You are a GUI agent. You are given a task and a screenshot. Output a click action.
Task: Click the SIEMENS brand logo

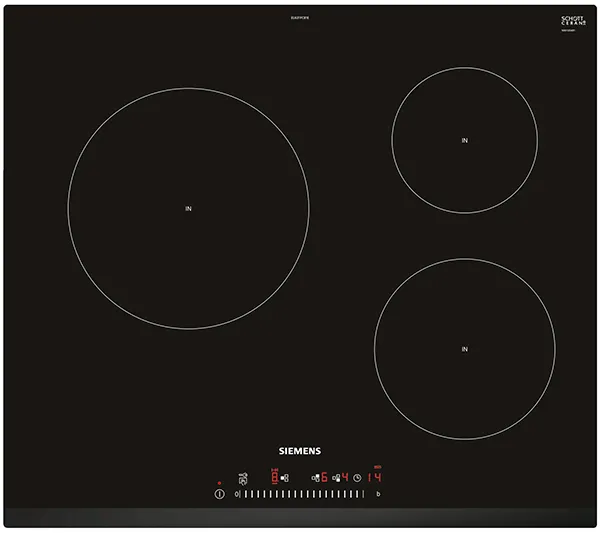(x=299, y=451)
